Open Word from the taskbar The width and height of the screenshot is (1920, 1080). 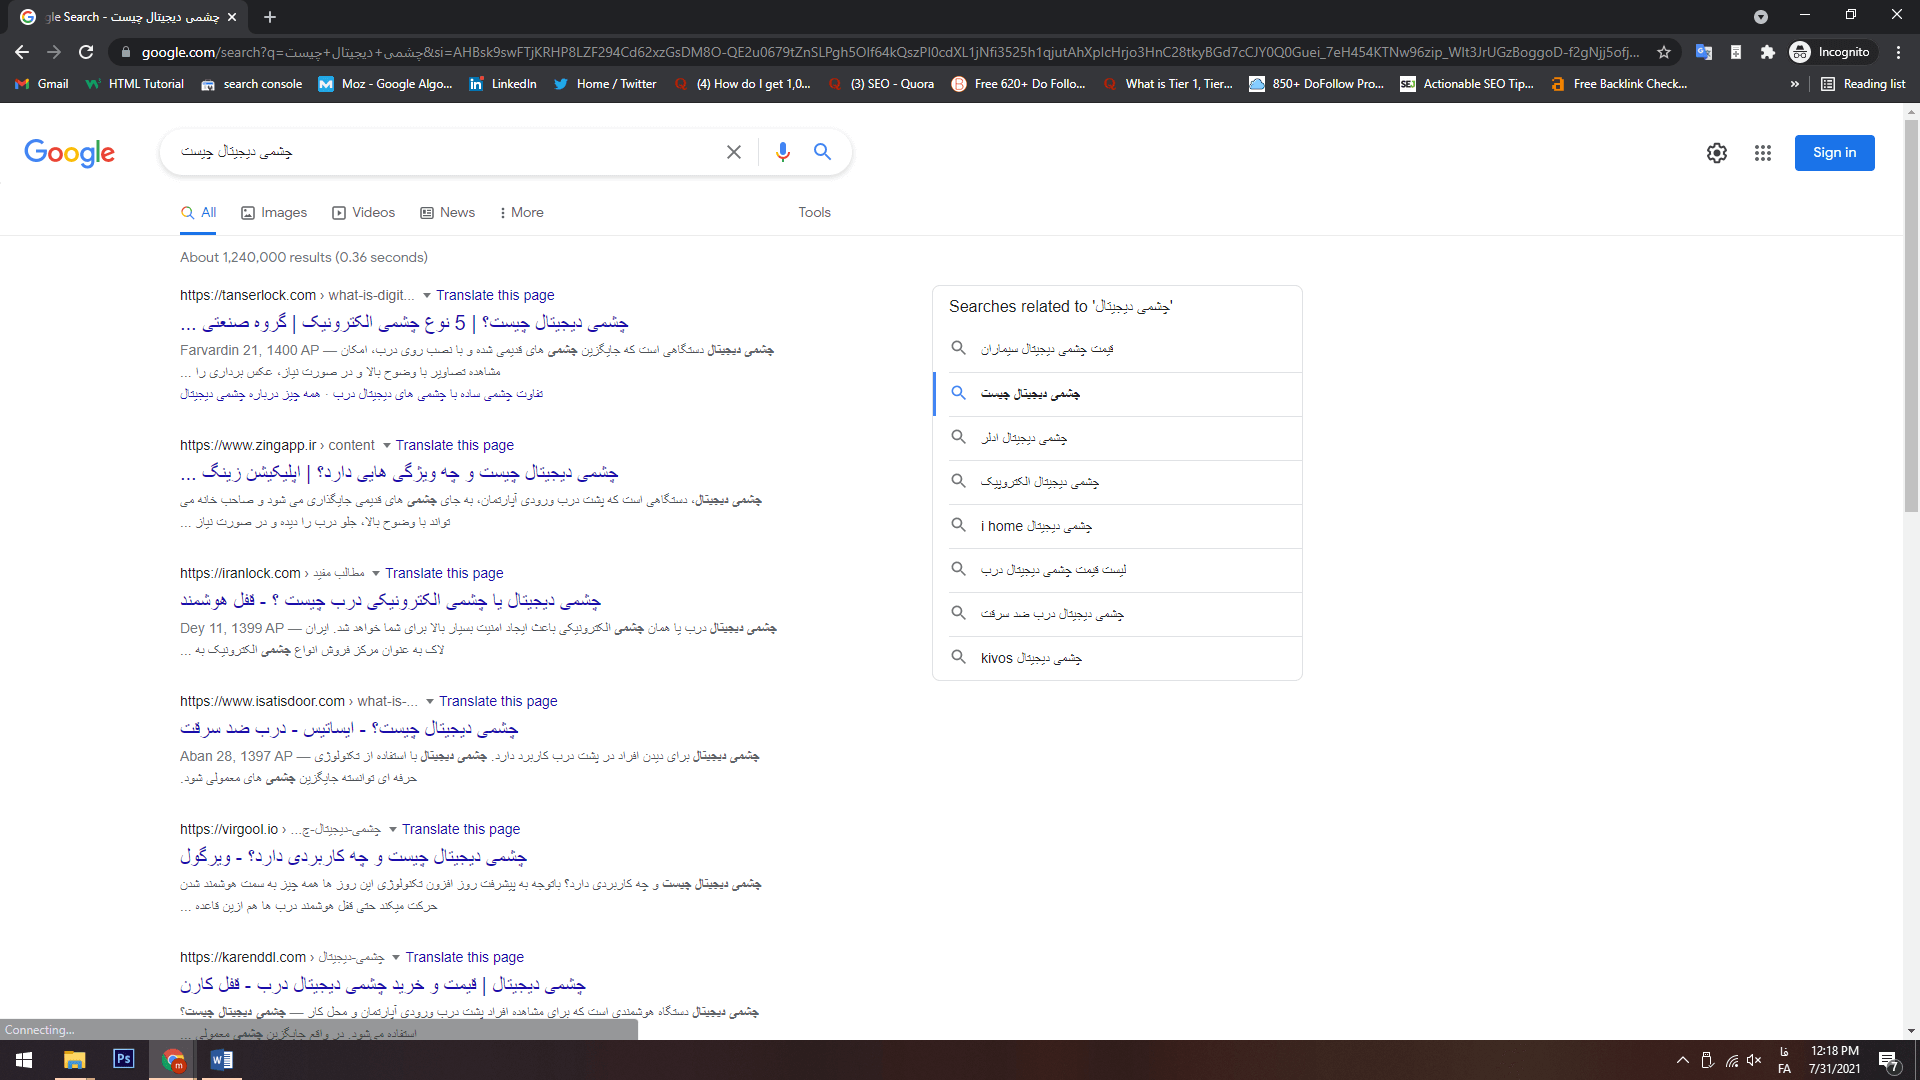click(x=222, y=1060)
